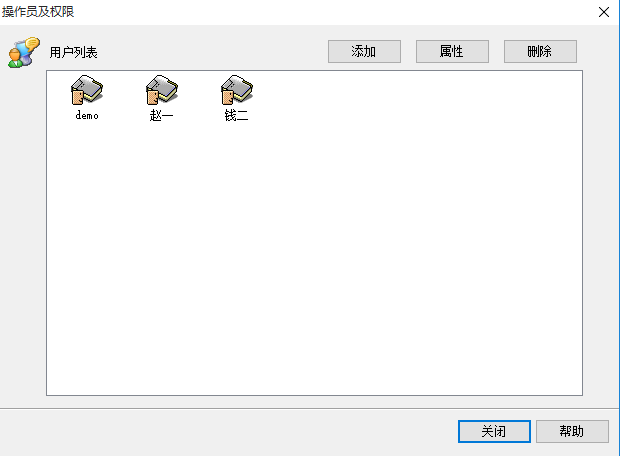Click the 用户列表 people icon

pos(24,52)
